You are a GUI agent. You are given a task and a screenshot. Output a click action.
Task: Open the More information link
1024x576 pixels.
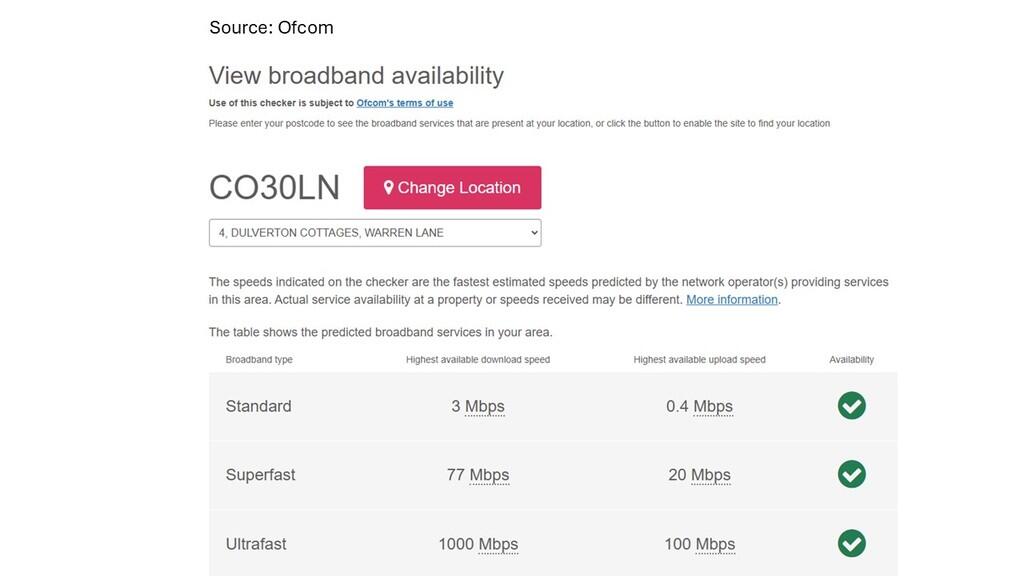731,300
